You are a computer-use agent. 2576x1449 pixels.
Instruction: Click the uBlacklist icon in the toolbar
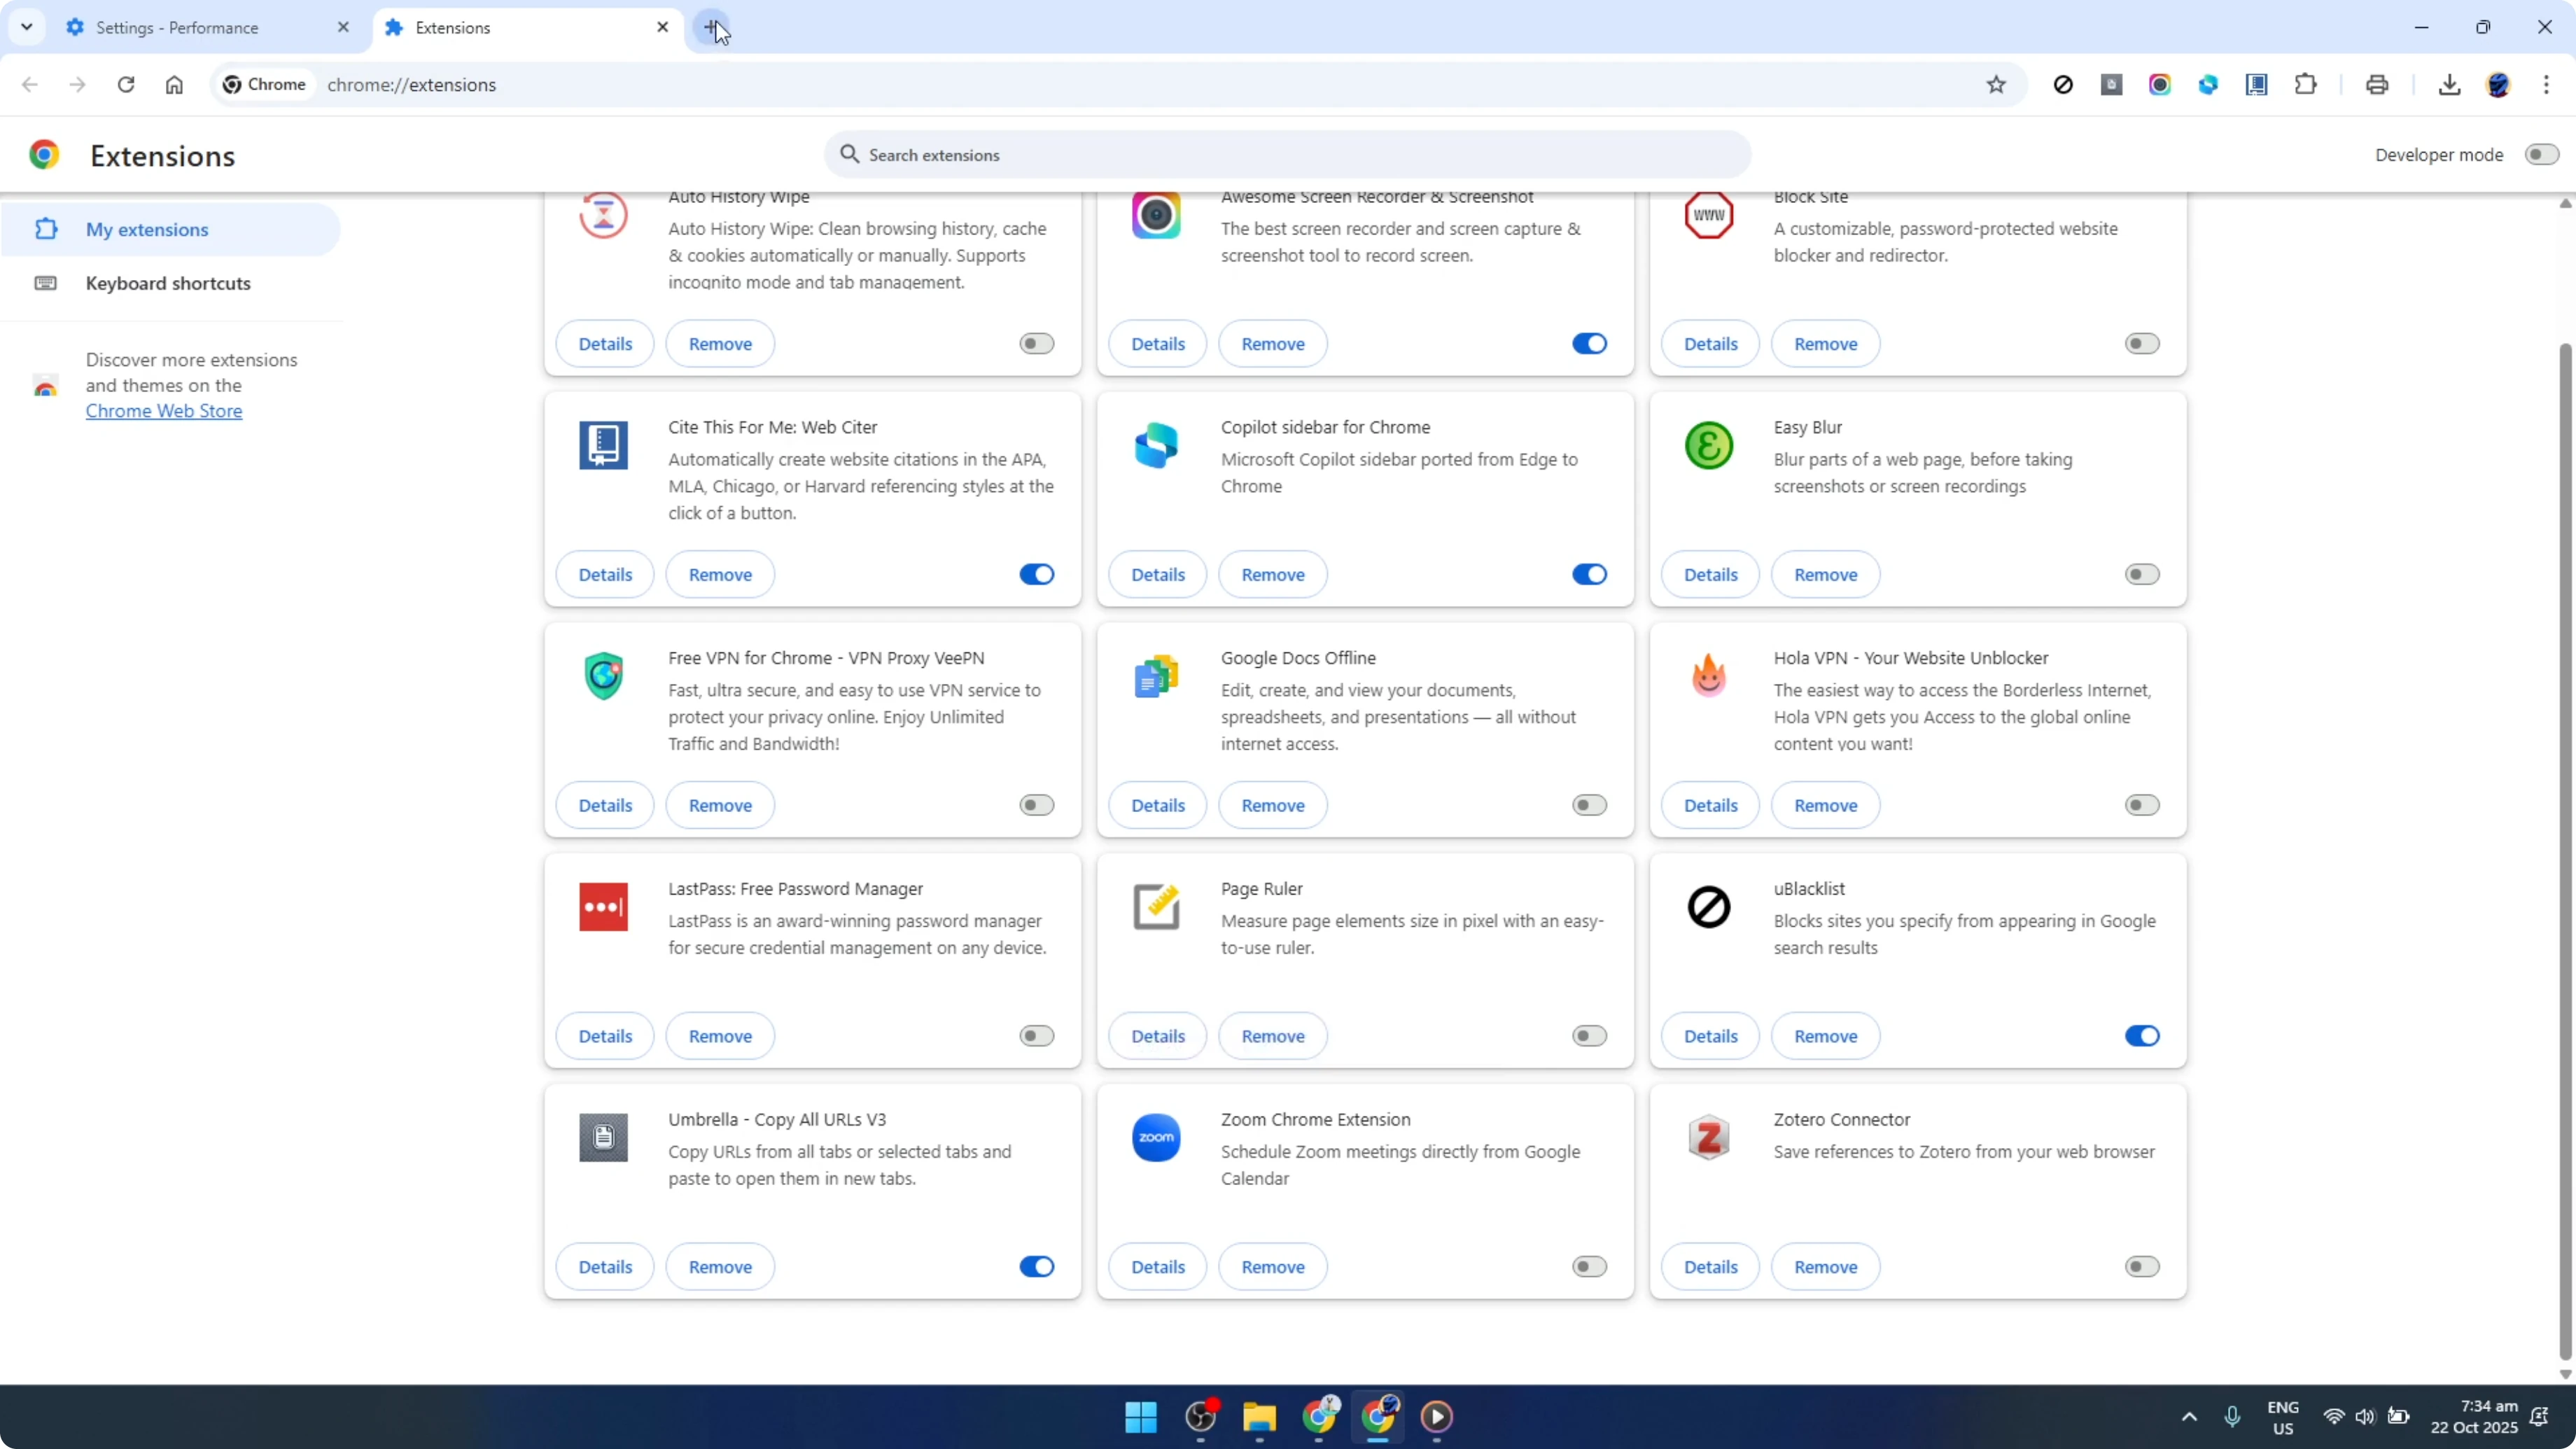2063,85
